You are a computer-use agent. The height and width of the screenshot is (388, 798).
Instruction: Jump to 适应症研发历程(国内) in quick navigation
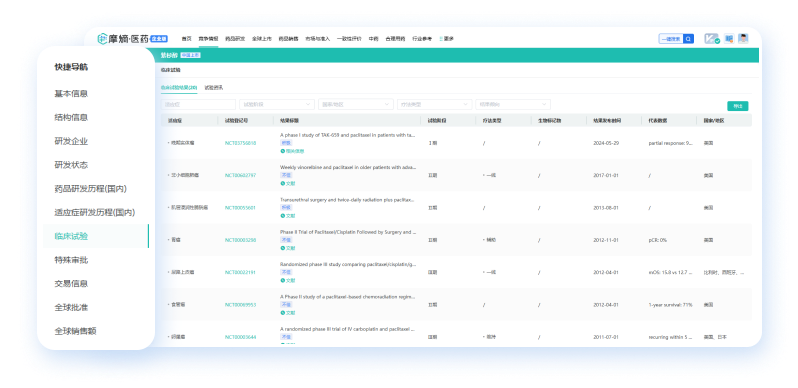95,212
